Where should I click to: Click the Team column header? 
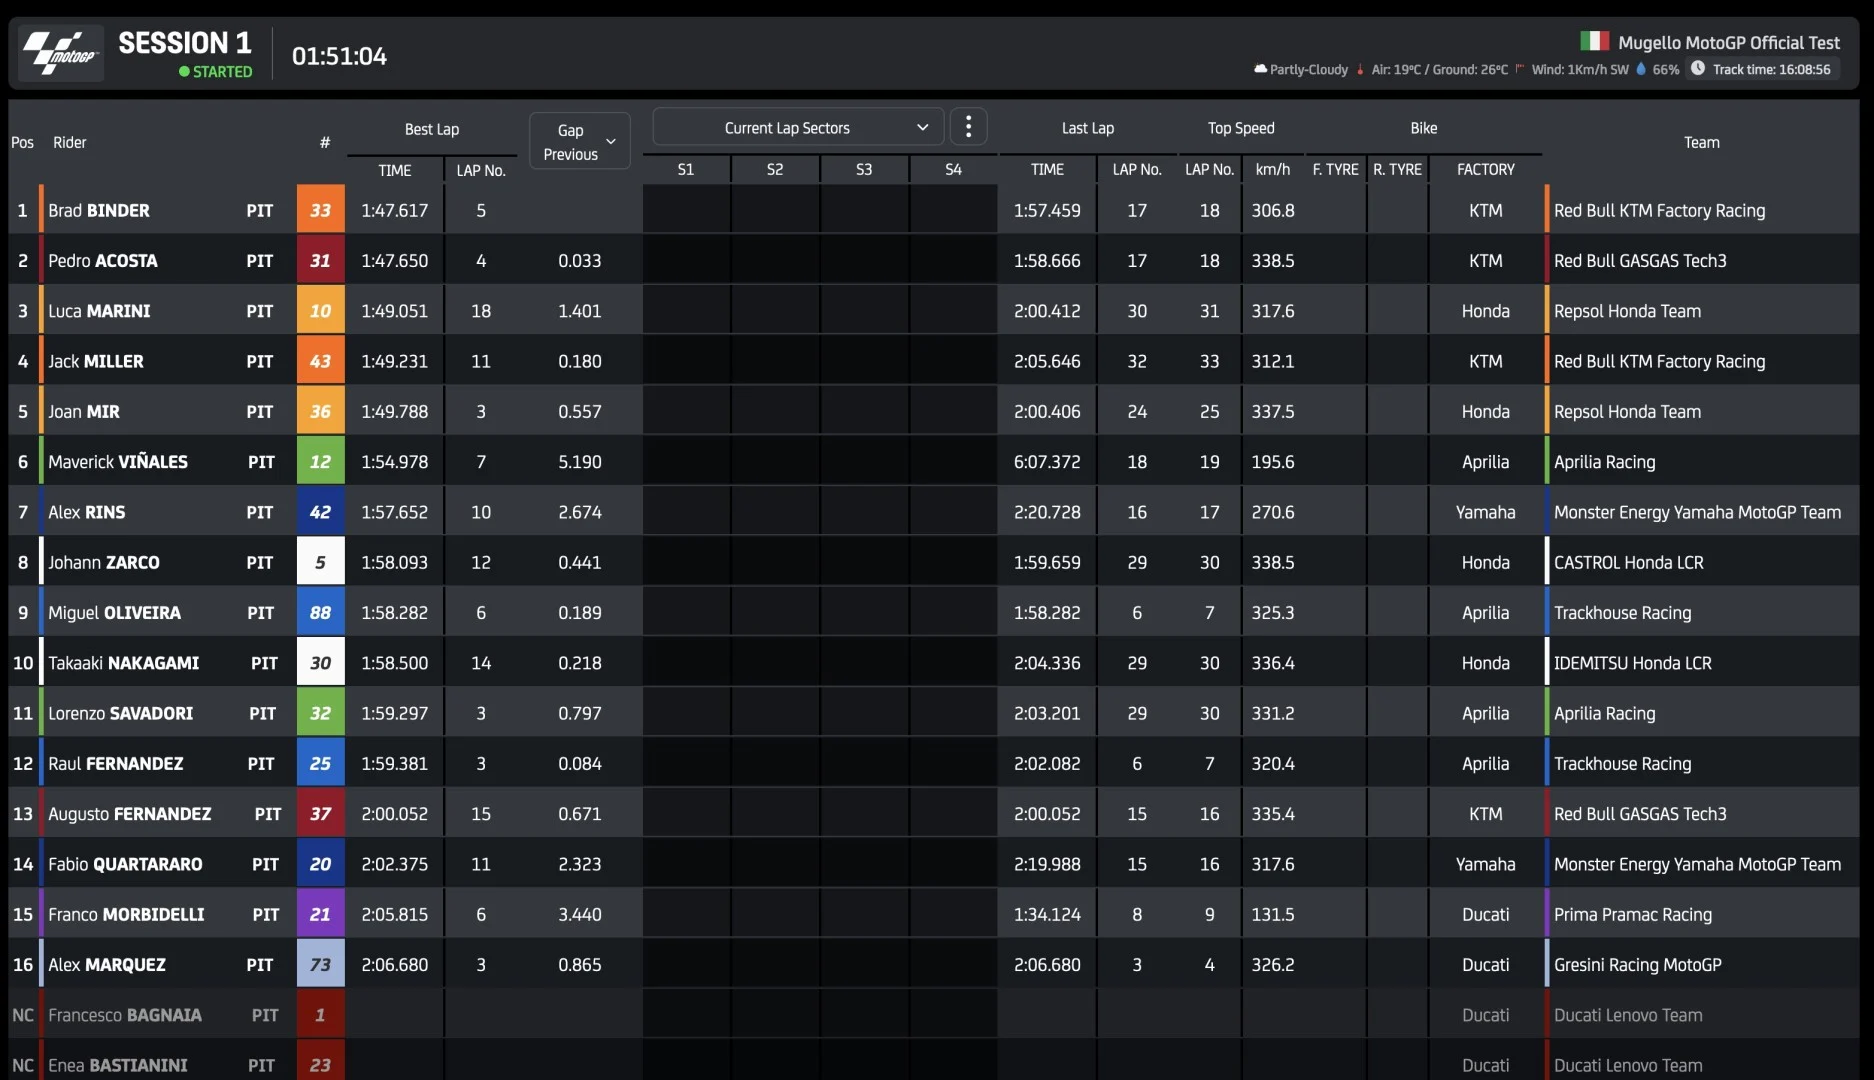point(1701,142)
